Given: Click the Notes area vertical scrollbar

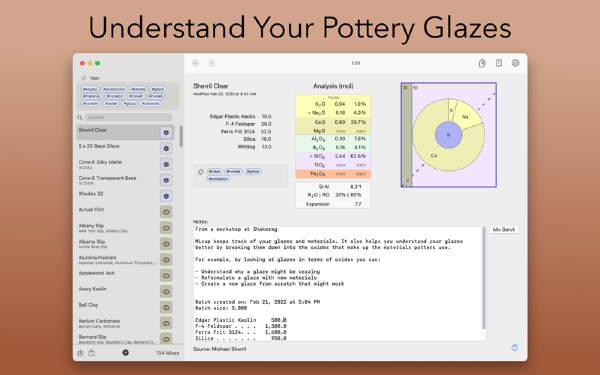Looking at the screenshot, I should point(484,278).
